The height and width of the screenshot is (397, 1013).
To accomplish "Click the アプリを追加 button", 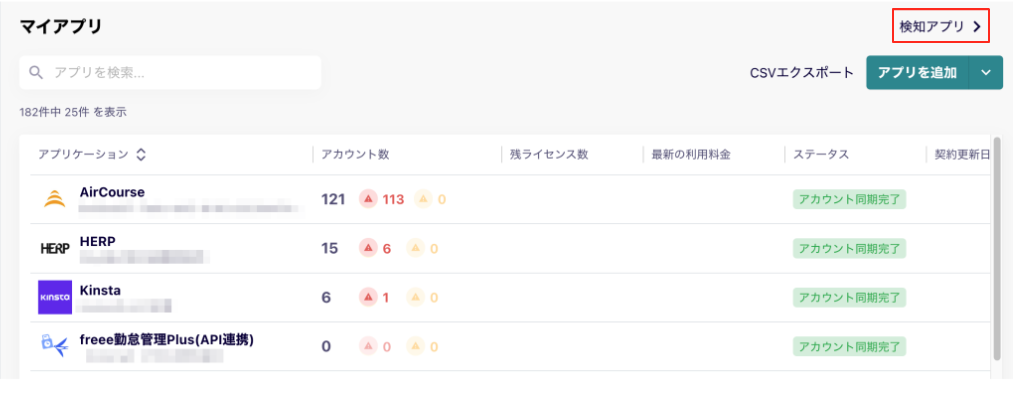I will [x=917, y=72].
